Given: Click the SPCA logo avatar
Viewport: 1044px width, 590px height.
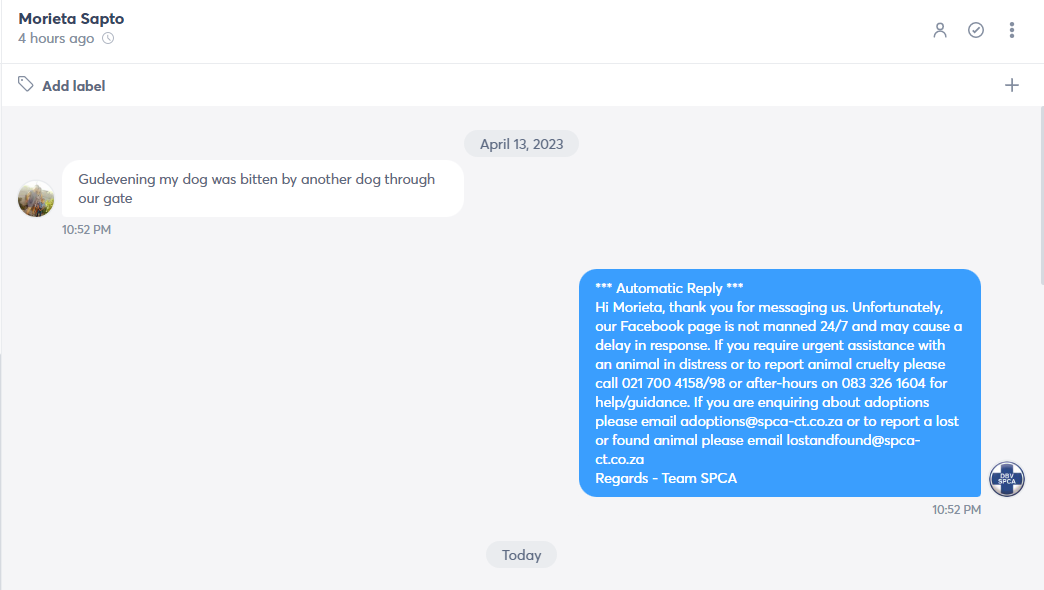Looking at the screenshot, I should [x=1006, y=479].
